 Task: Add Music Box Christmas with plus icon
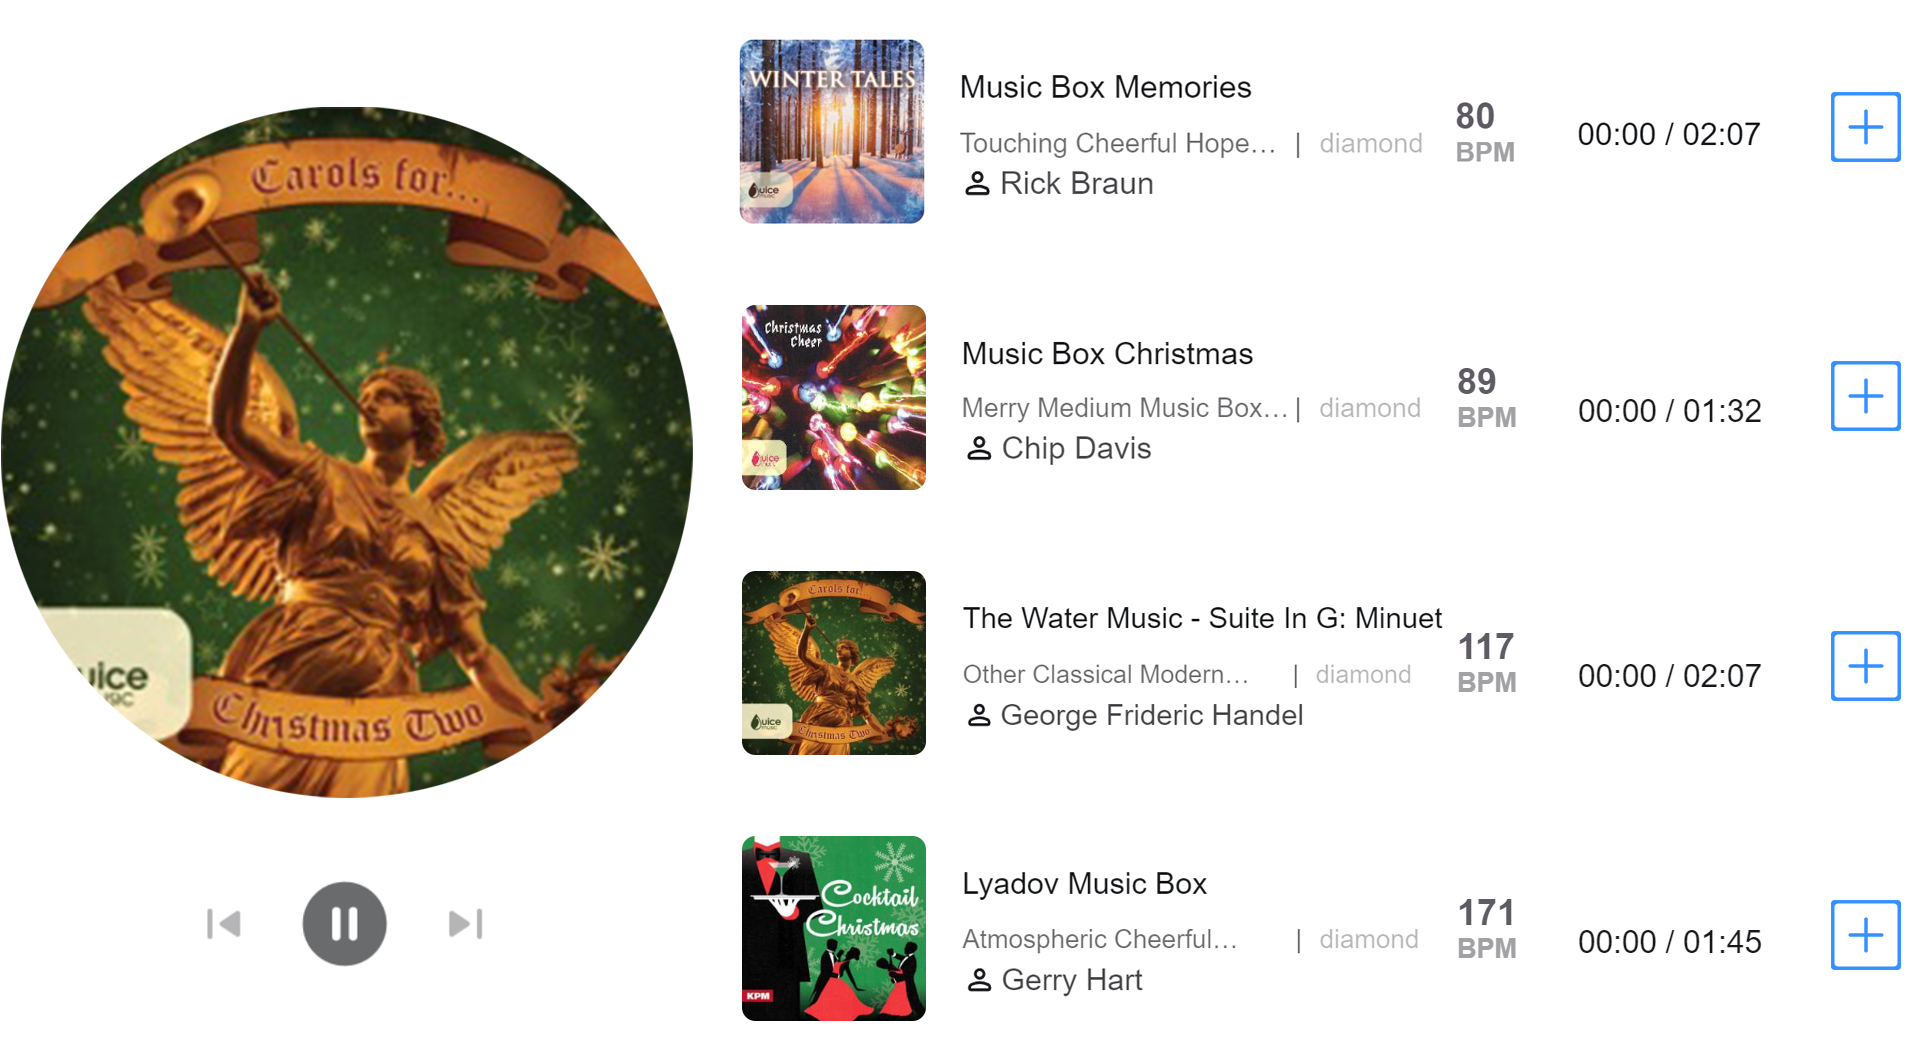(1865, 396)
